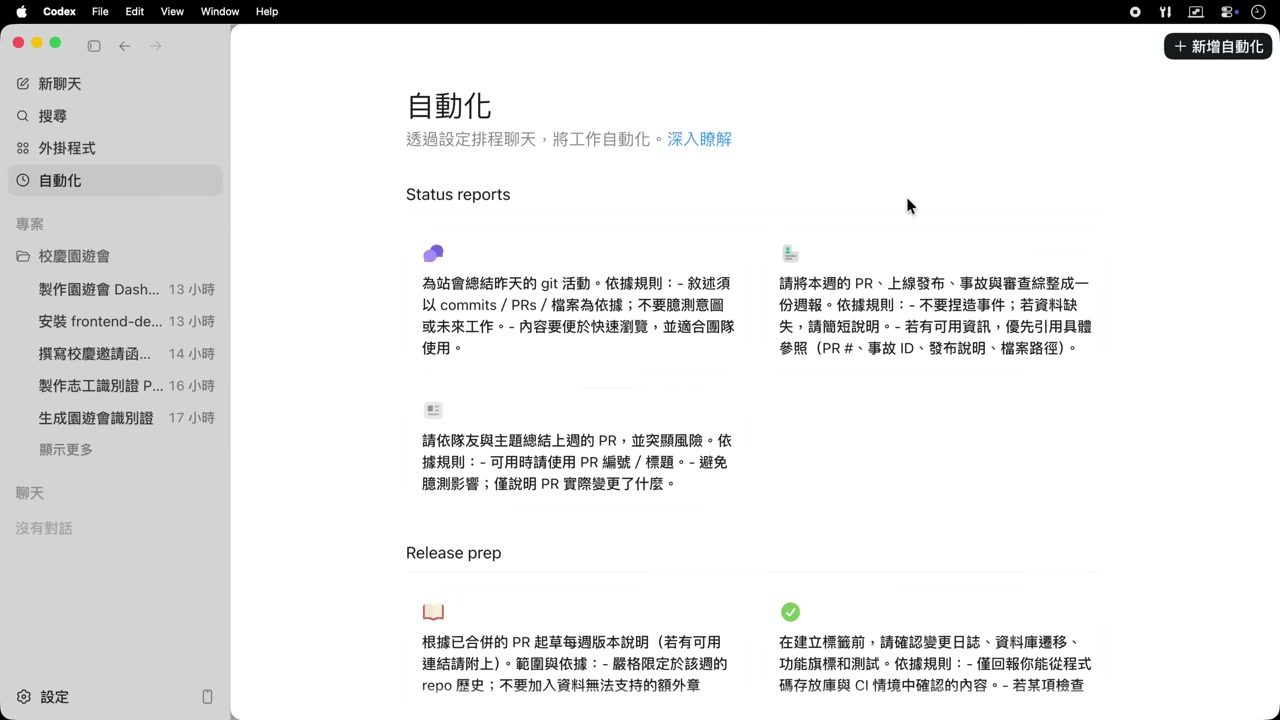Click the 沒有對話 placeholder text
The width and height of the screenshot is (1280, 720).
point(44,529)
